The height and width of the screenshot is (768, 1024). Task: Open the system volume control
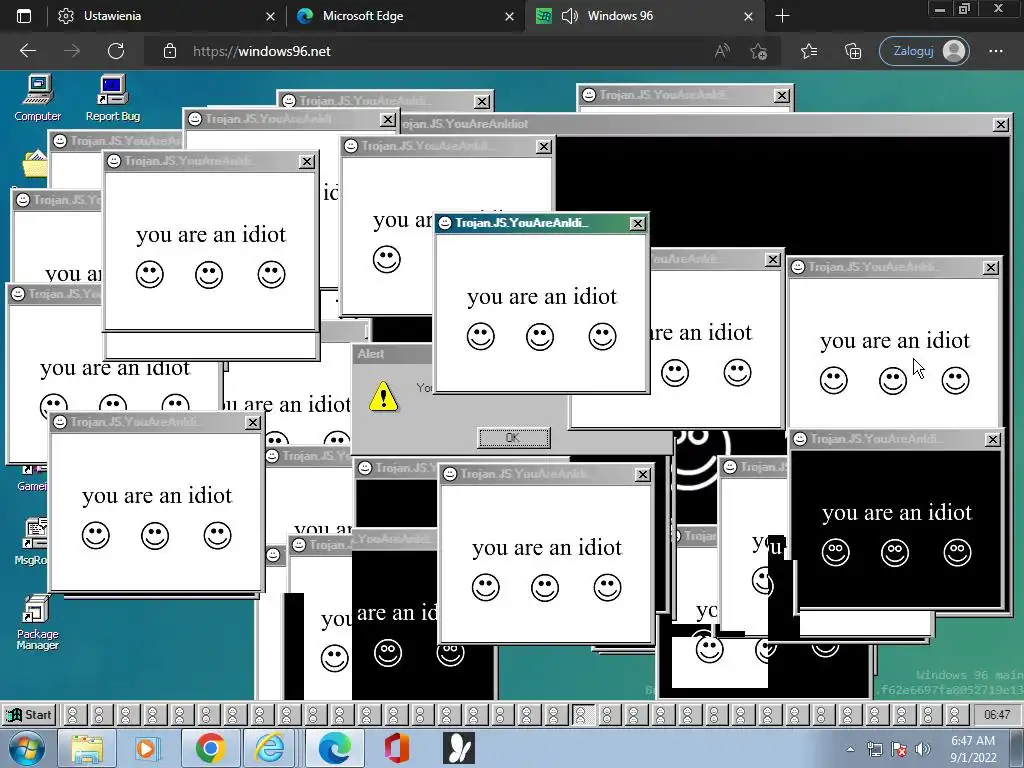pos(922,749)
